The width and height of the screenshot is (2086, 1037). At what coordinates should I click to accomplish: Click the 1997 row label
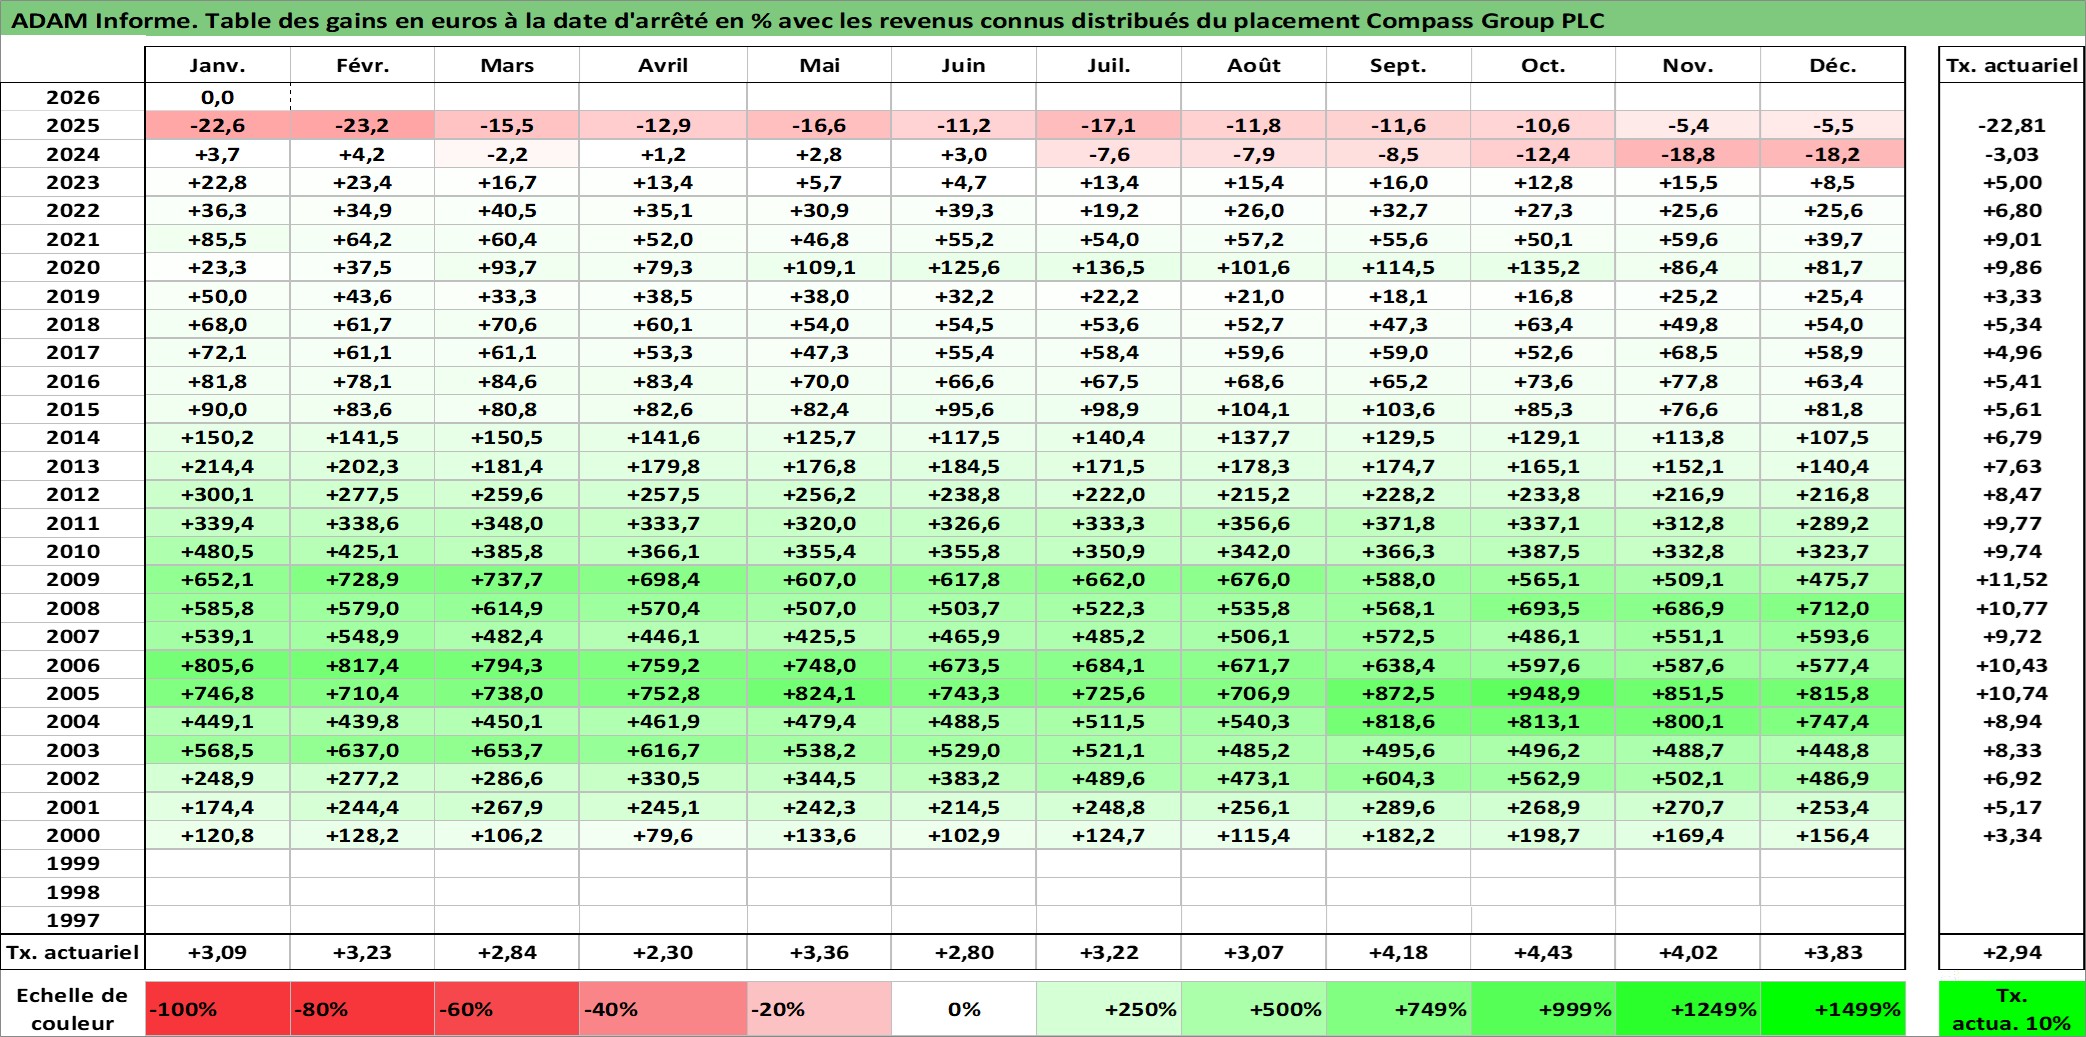click(73, 920)
